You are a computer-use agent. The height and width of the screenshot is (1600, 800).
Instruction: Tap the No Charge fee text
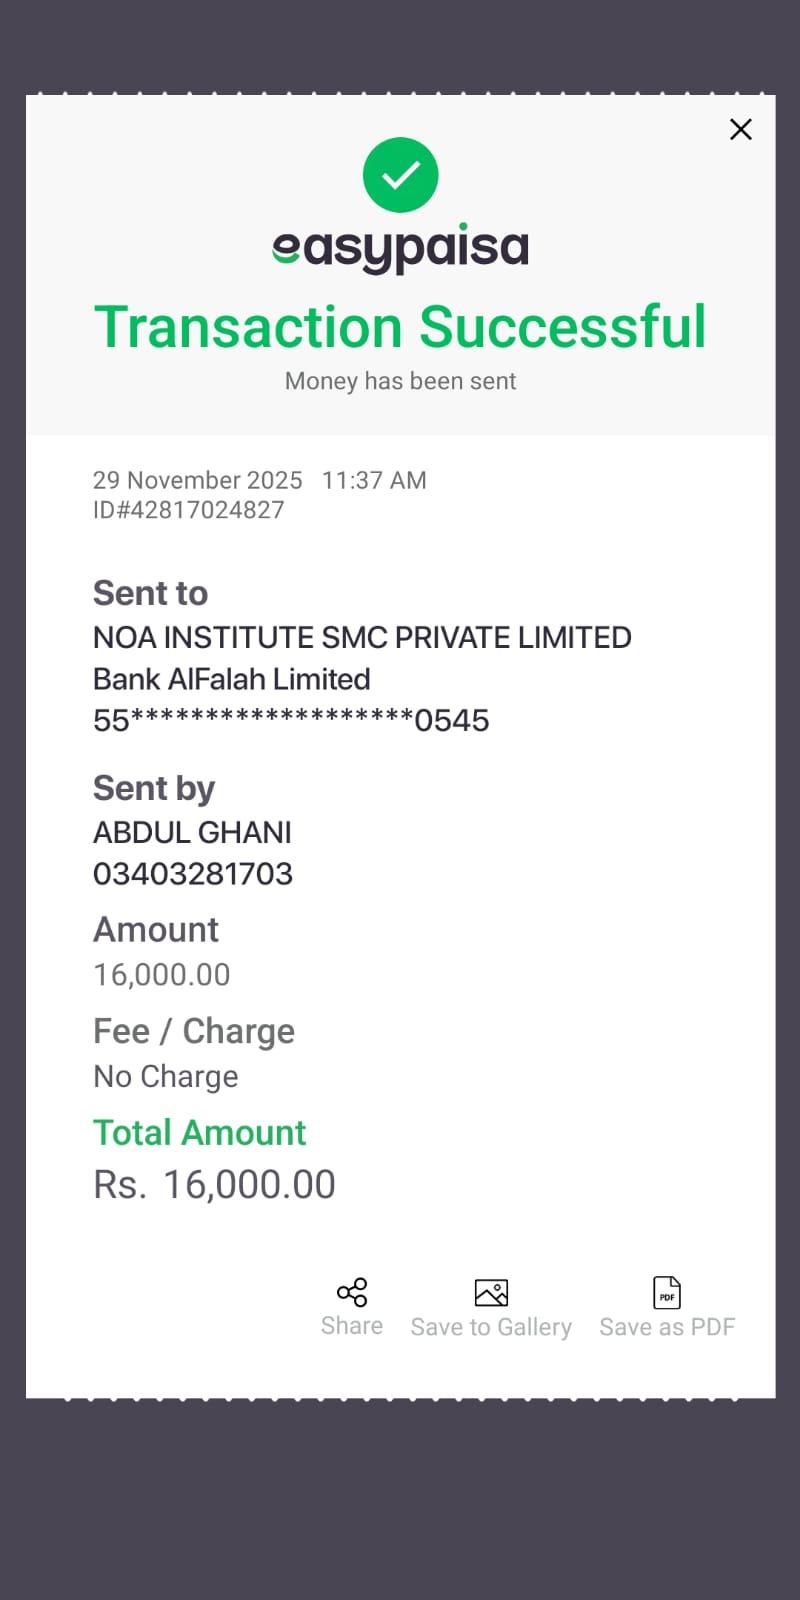[x=166, y=1076]
